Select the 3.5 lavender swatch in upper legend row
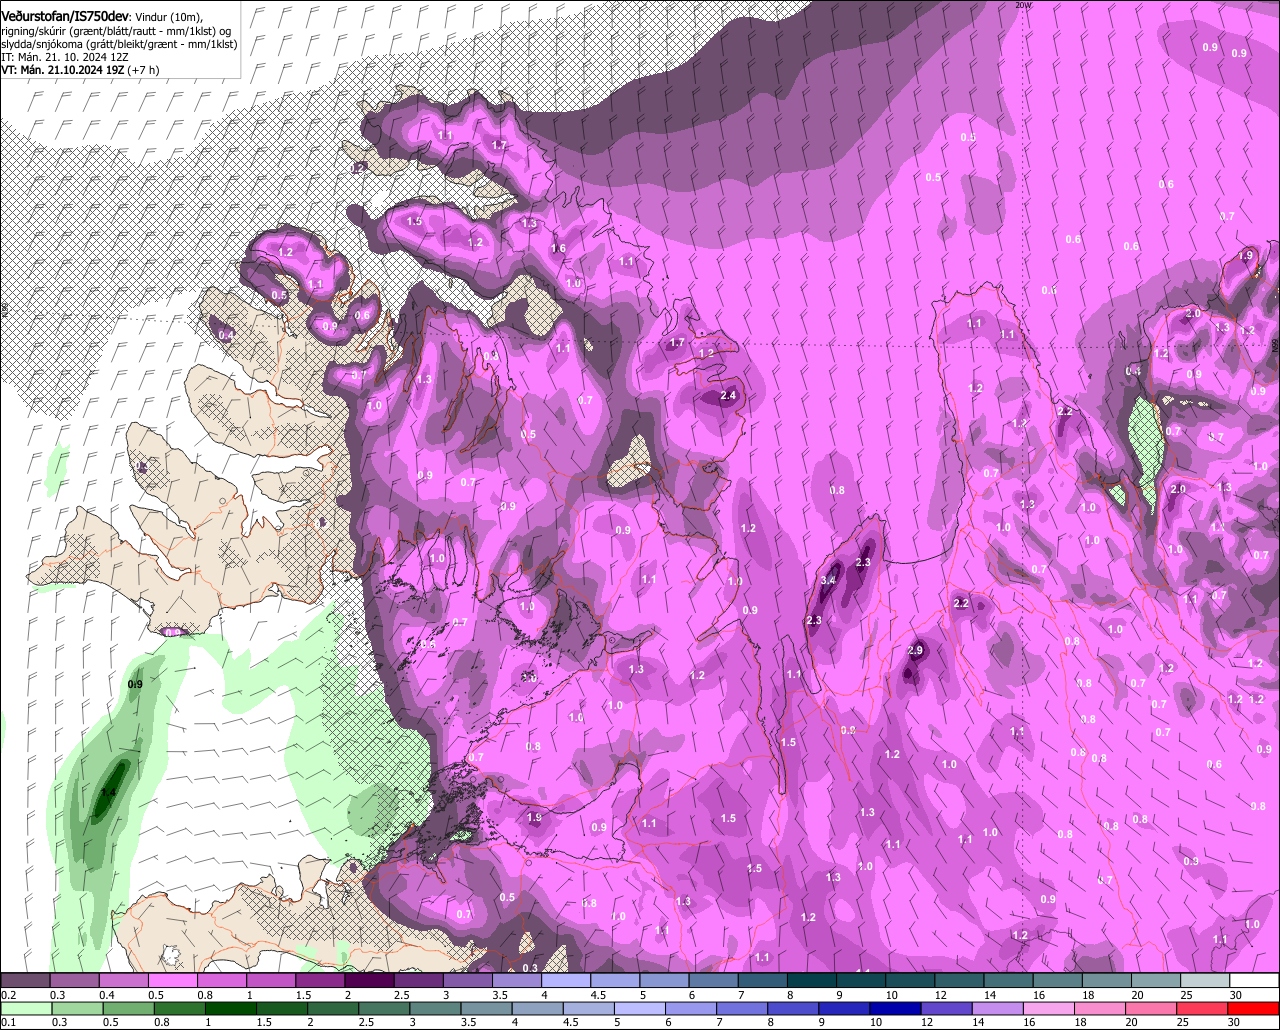Screen dimensions: 1280x1030 (517, 981)
